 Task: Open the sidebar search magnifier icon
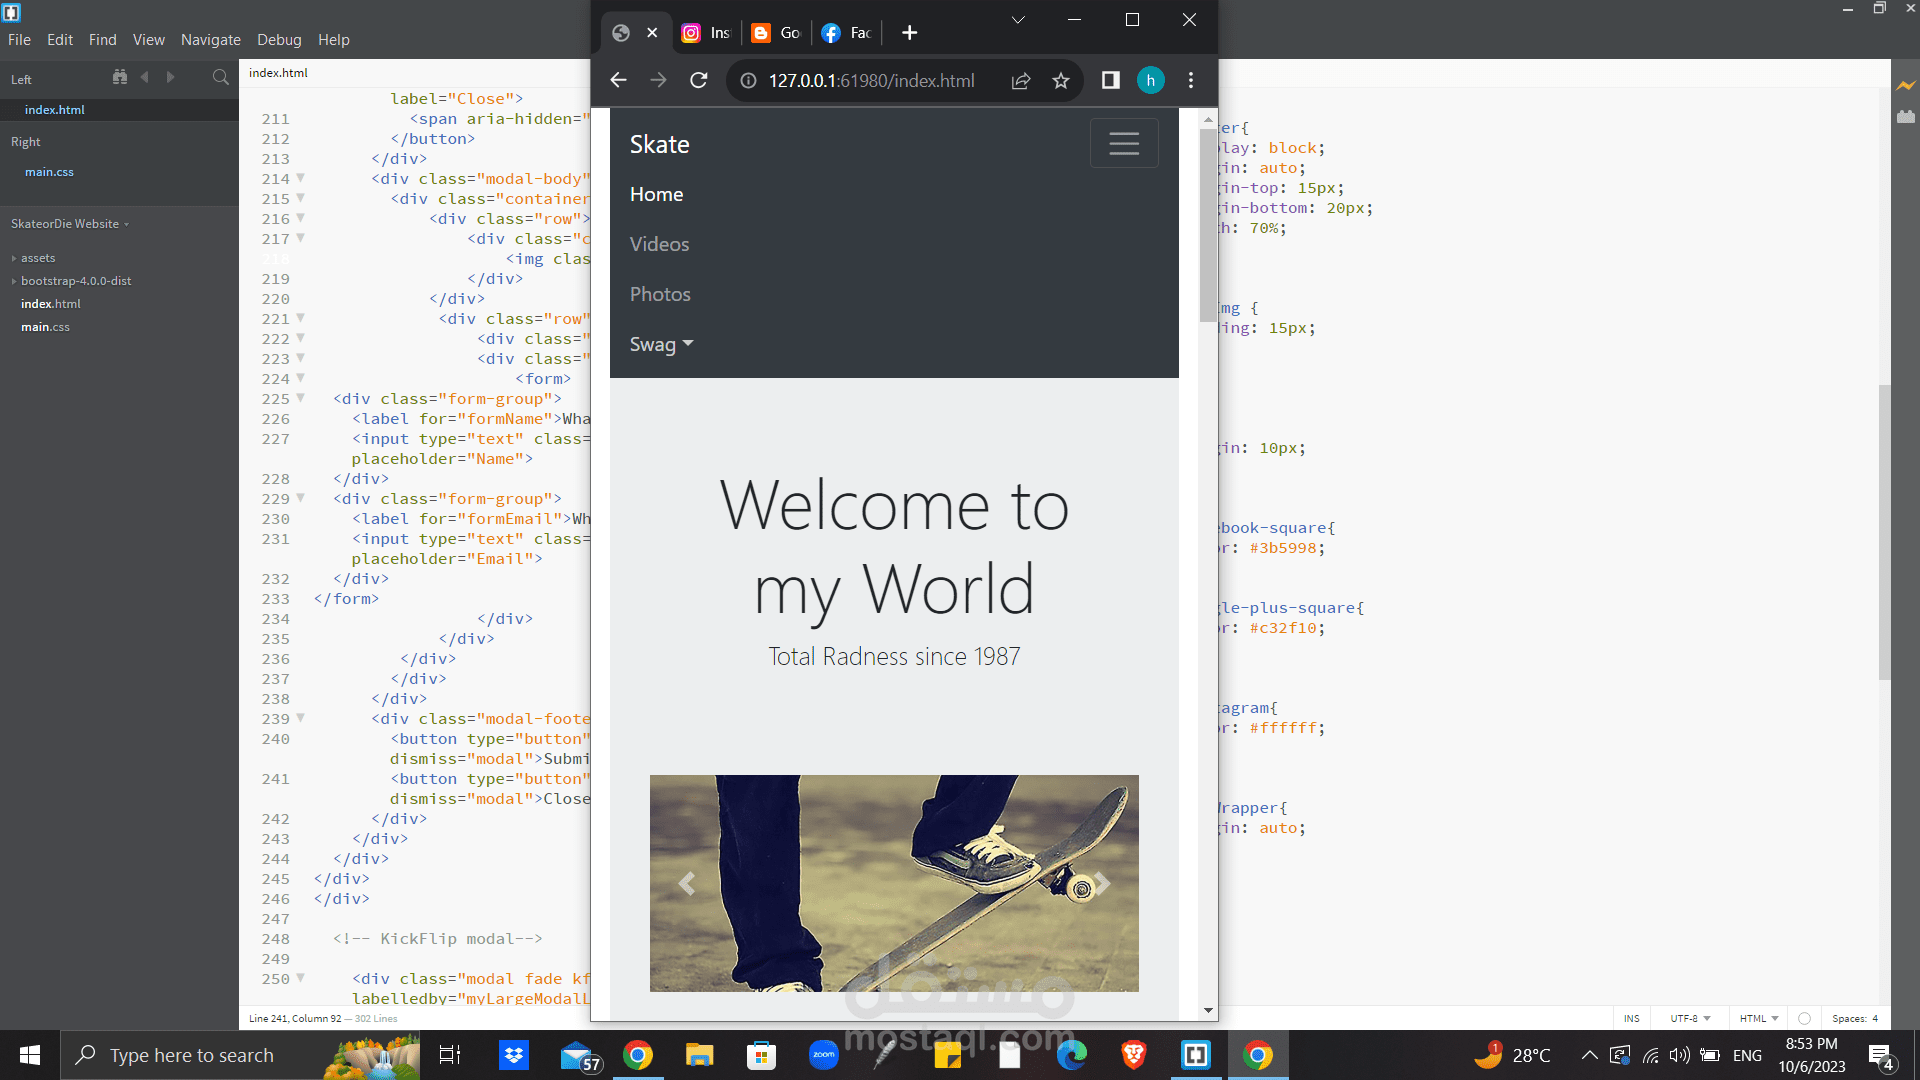(220, 77)
